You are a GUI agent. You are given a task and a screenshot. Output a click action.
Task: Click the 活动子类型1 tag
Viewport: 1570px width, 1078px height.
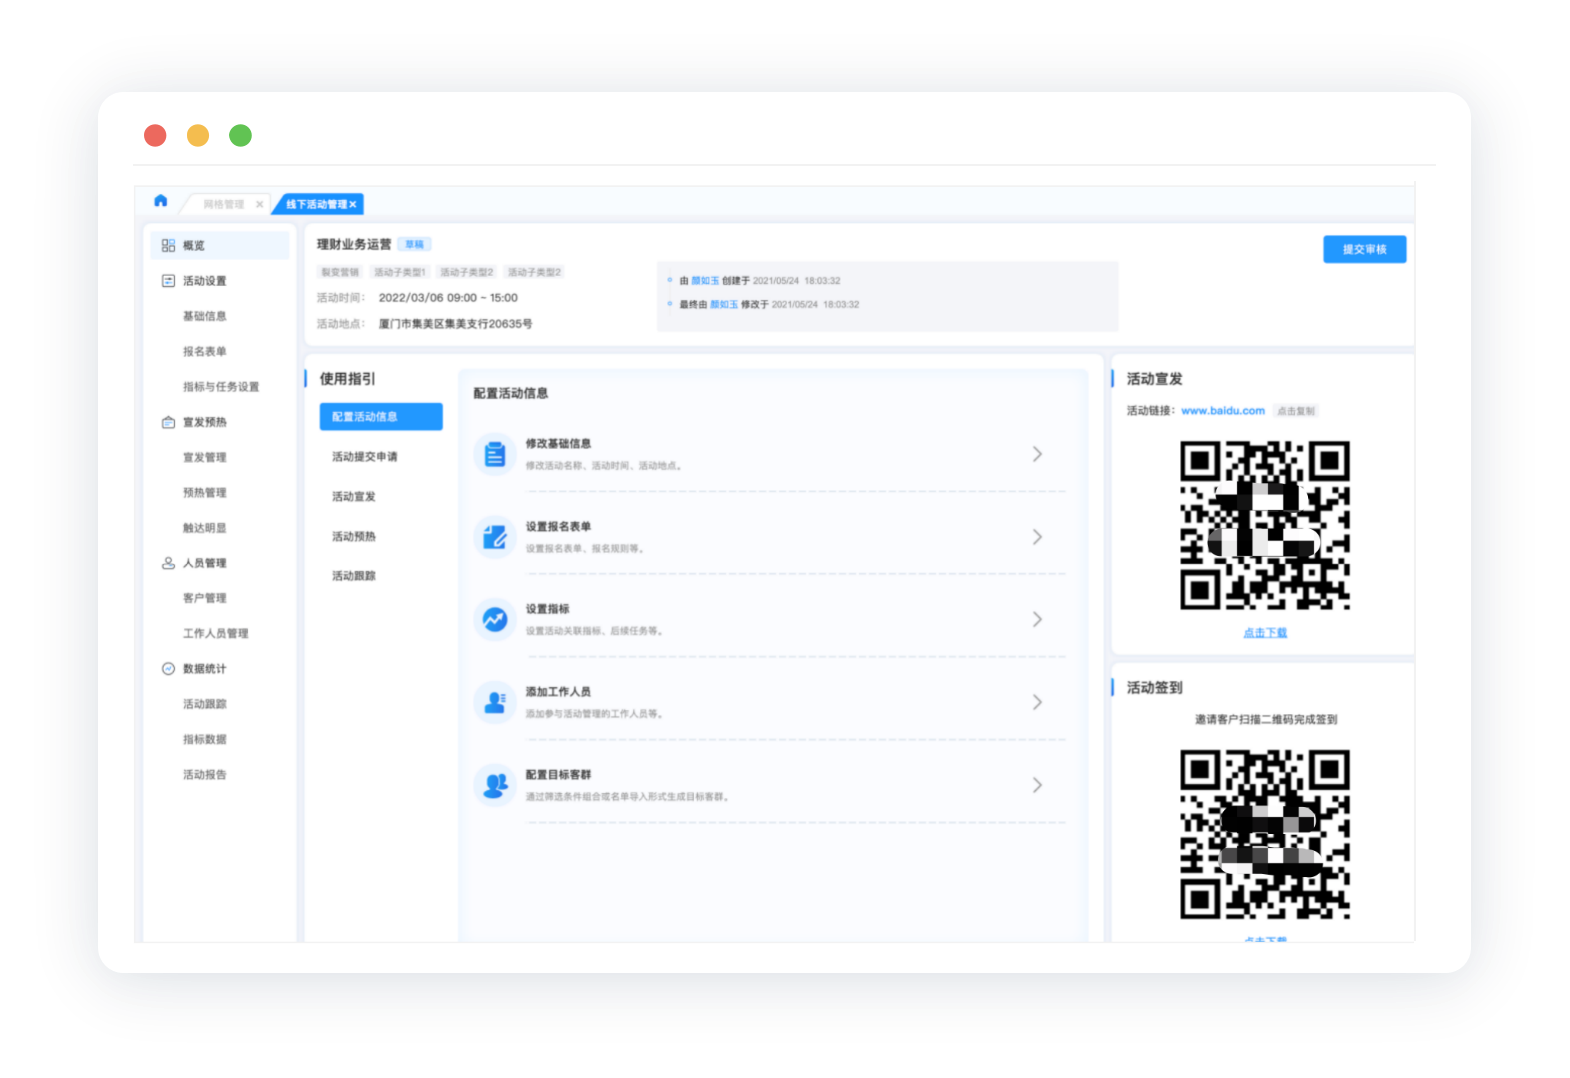(399, 272)
